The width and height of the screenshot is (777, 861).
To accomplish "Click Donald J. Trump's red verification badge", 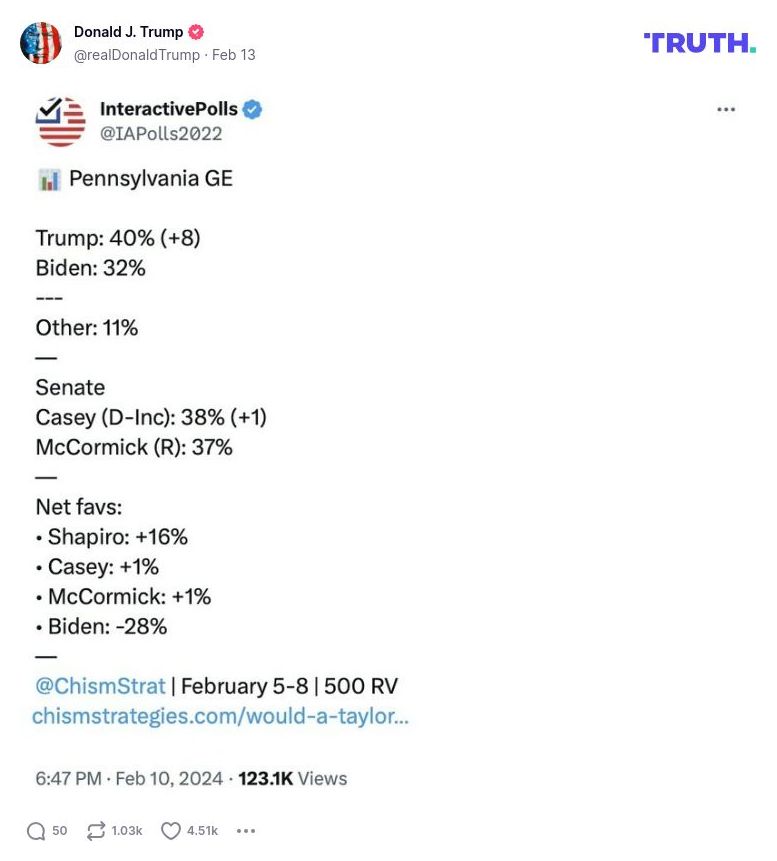I will tap(196, 31).
